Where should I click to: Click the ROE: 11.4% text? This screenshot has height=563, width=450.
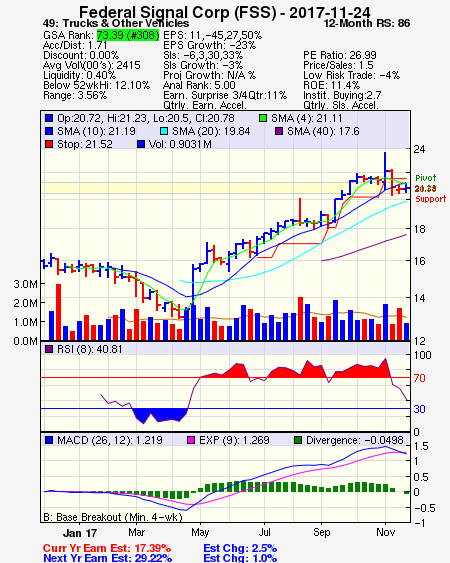pyautogui.click(x=331, y=85)
